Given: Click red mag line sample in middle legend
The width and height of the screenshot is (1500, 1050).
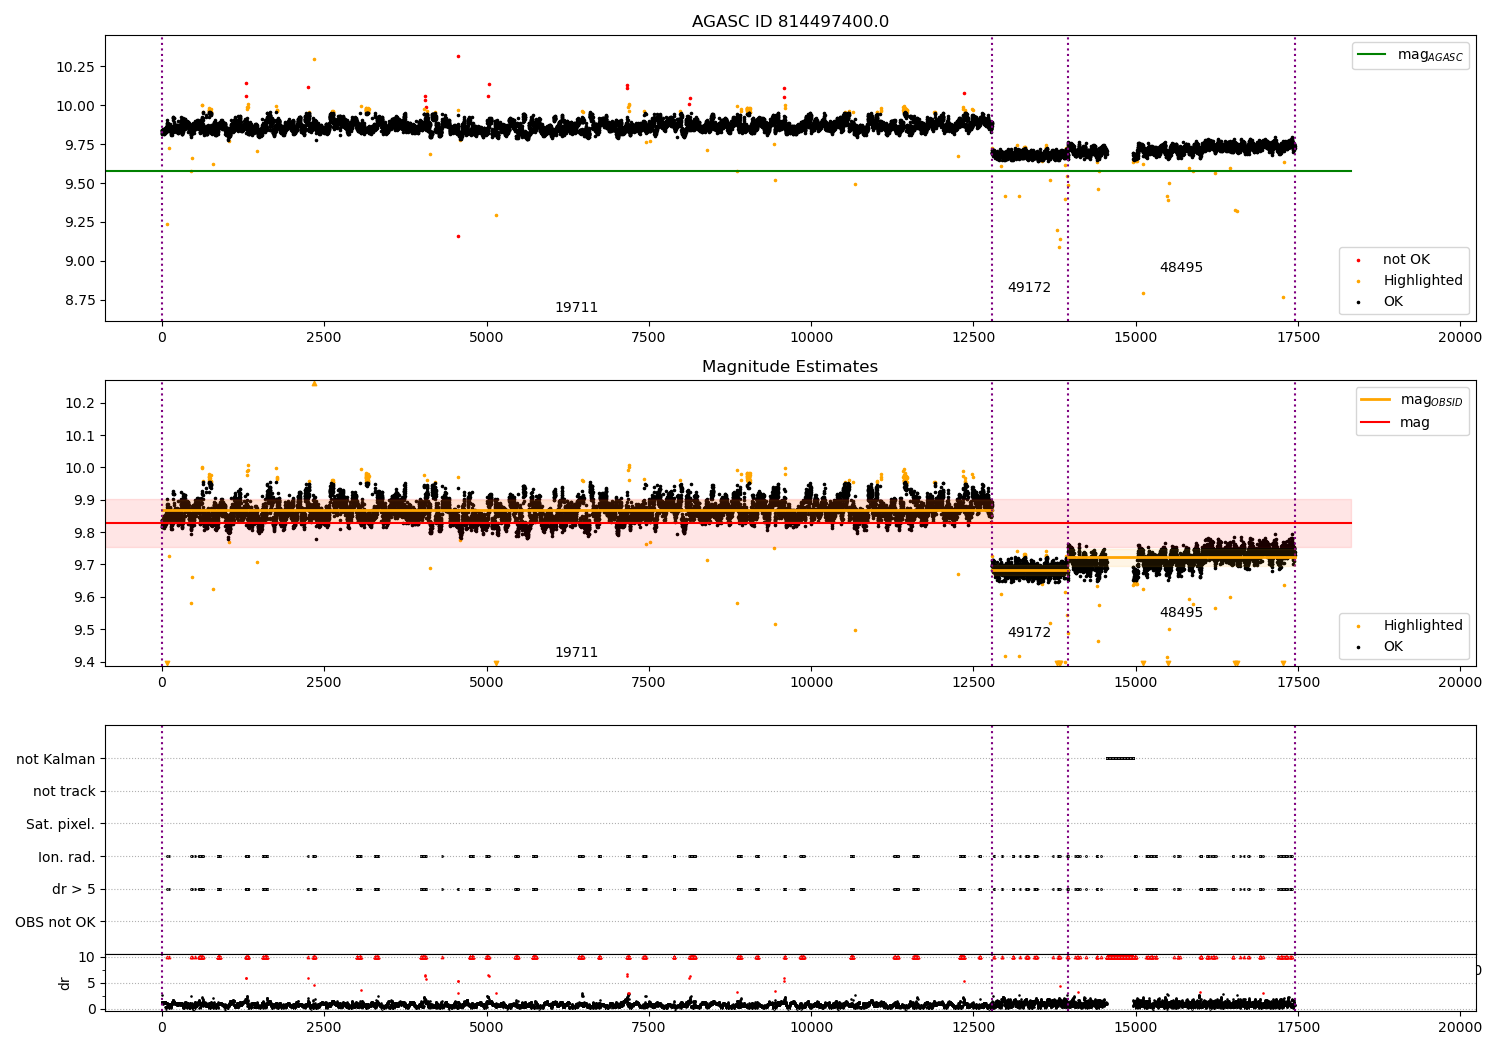Looking at the screenshot, I should tap(1376, 423).
